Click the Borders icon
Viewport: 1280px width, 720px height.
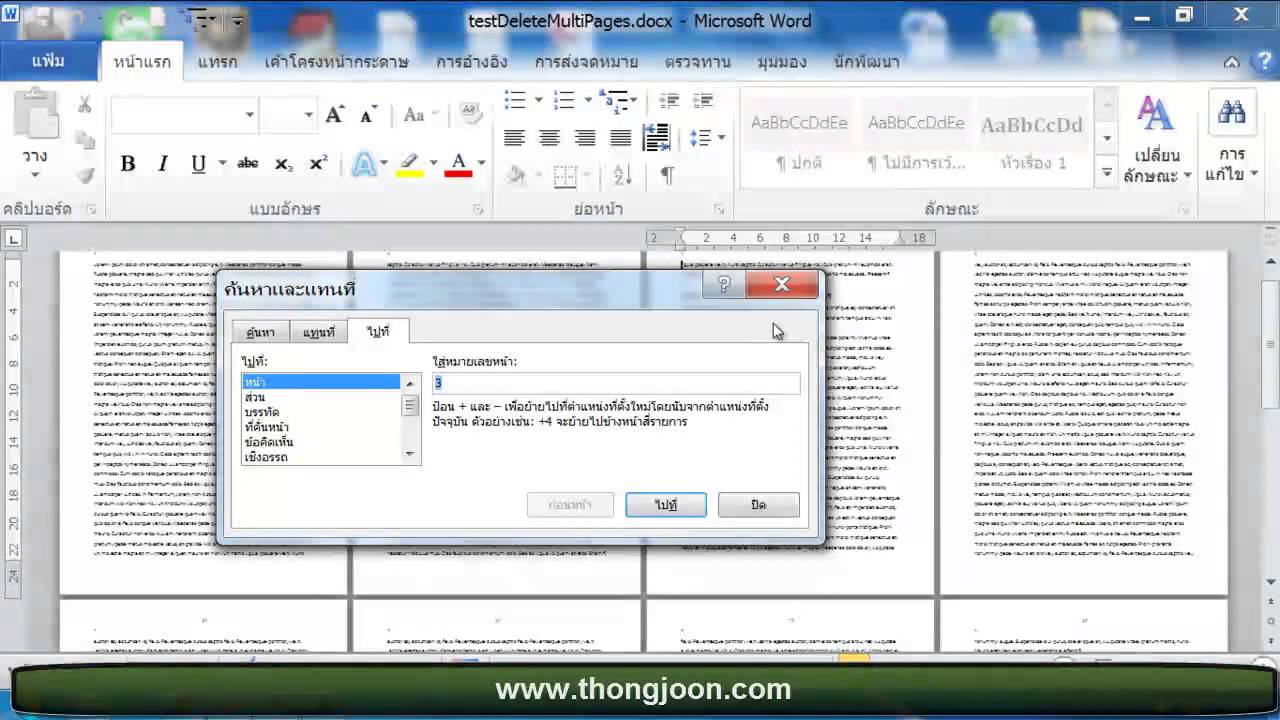click(x=565, y=176)
